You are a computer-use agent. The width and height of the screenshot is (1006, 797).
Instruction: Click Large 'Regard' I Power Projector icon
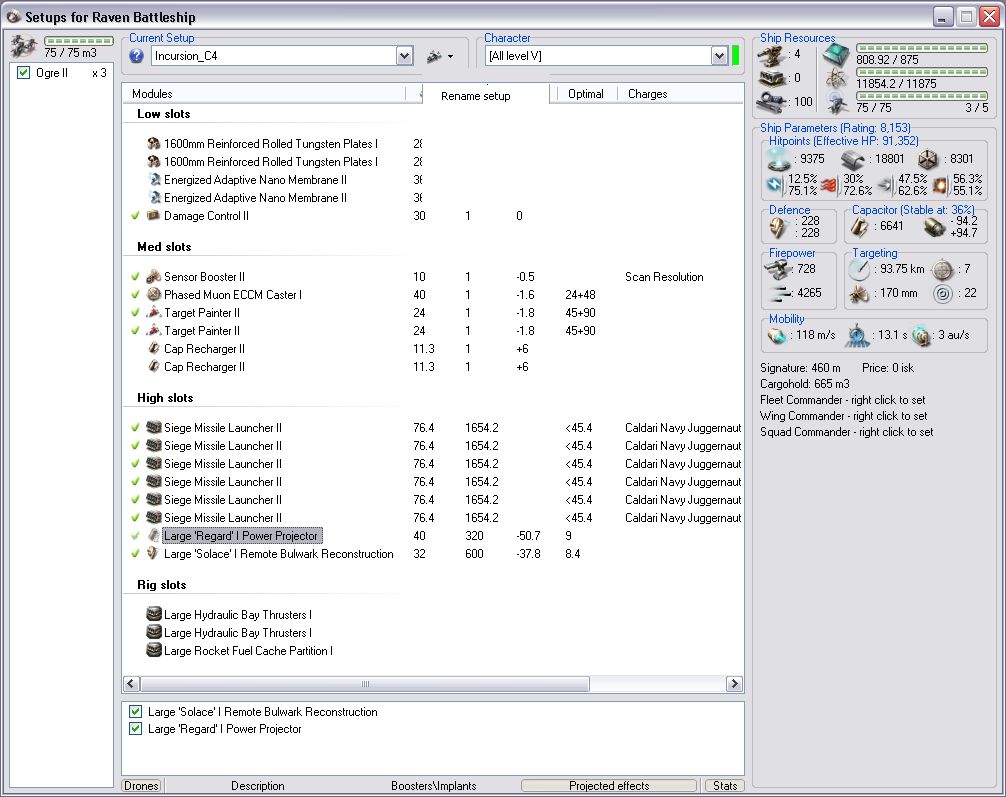[153, 535]
